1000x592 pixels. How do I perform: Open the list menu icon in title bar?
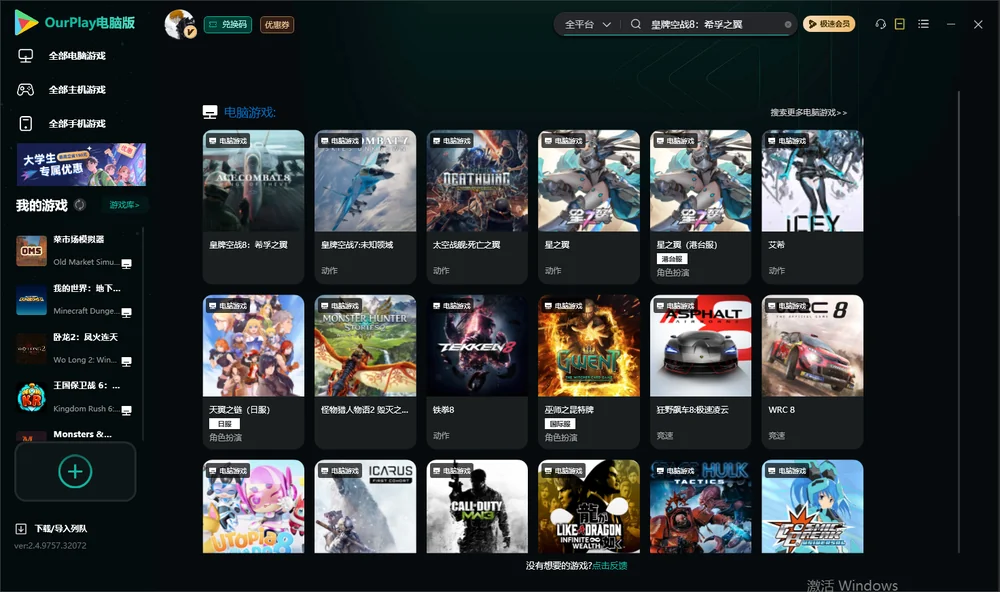pyautogui.click(x=923, y=24)
